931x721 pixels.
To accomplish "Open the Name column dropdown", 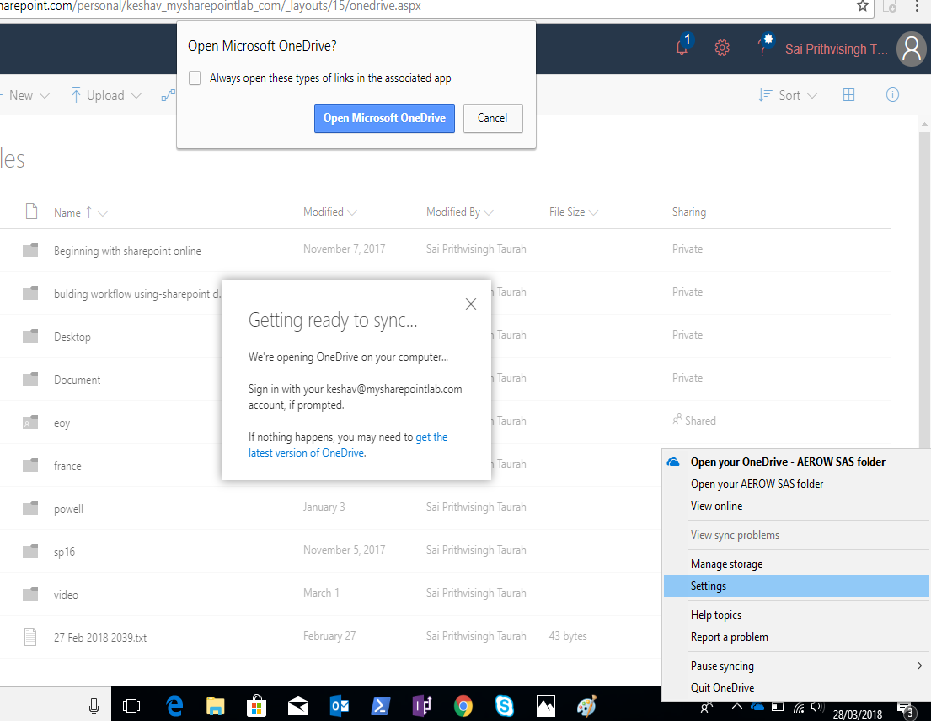I will [103, 213].
